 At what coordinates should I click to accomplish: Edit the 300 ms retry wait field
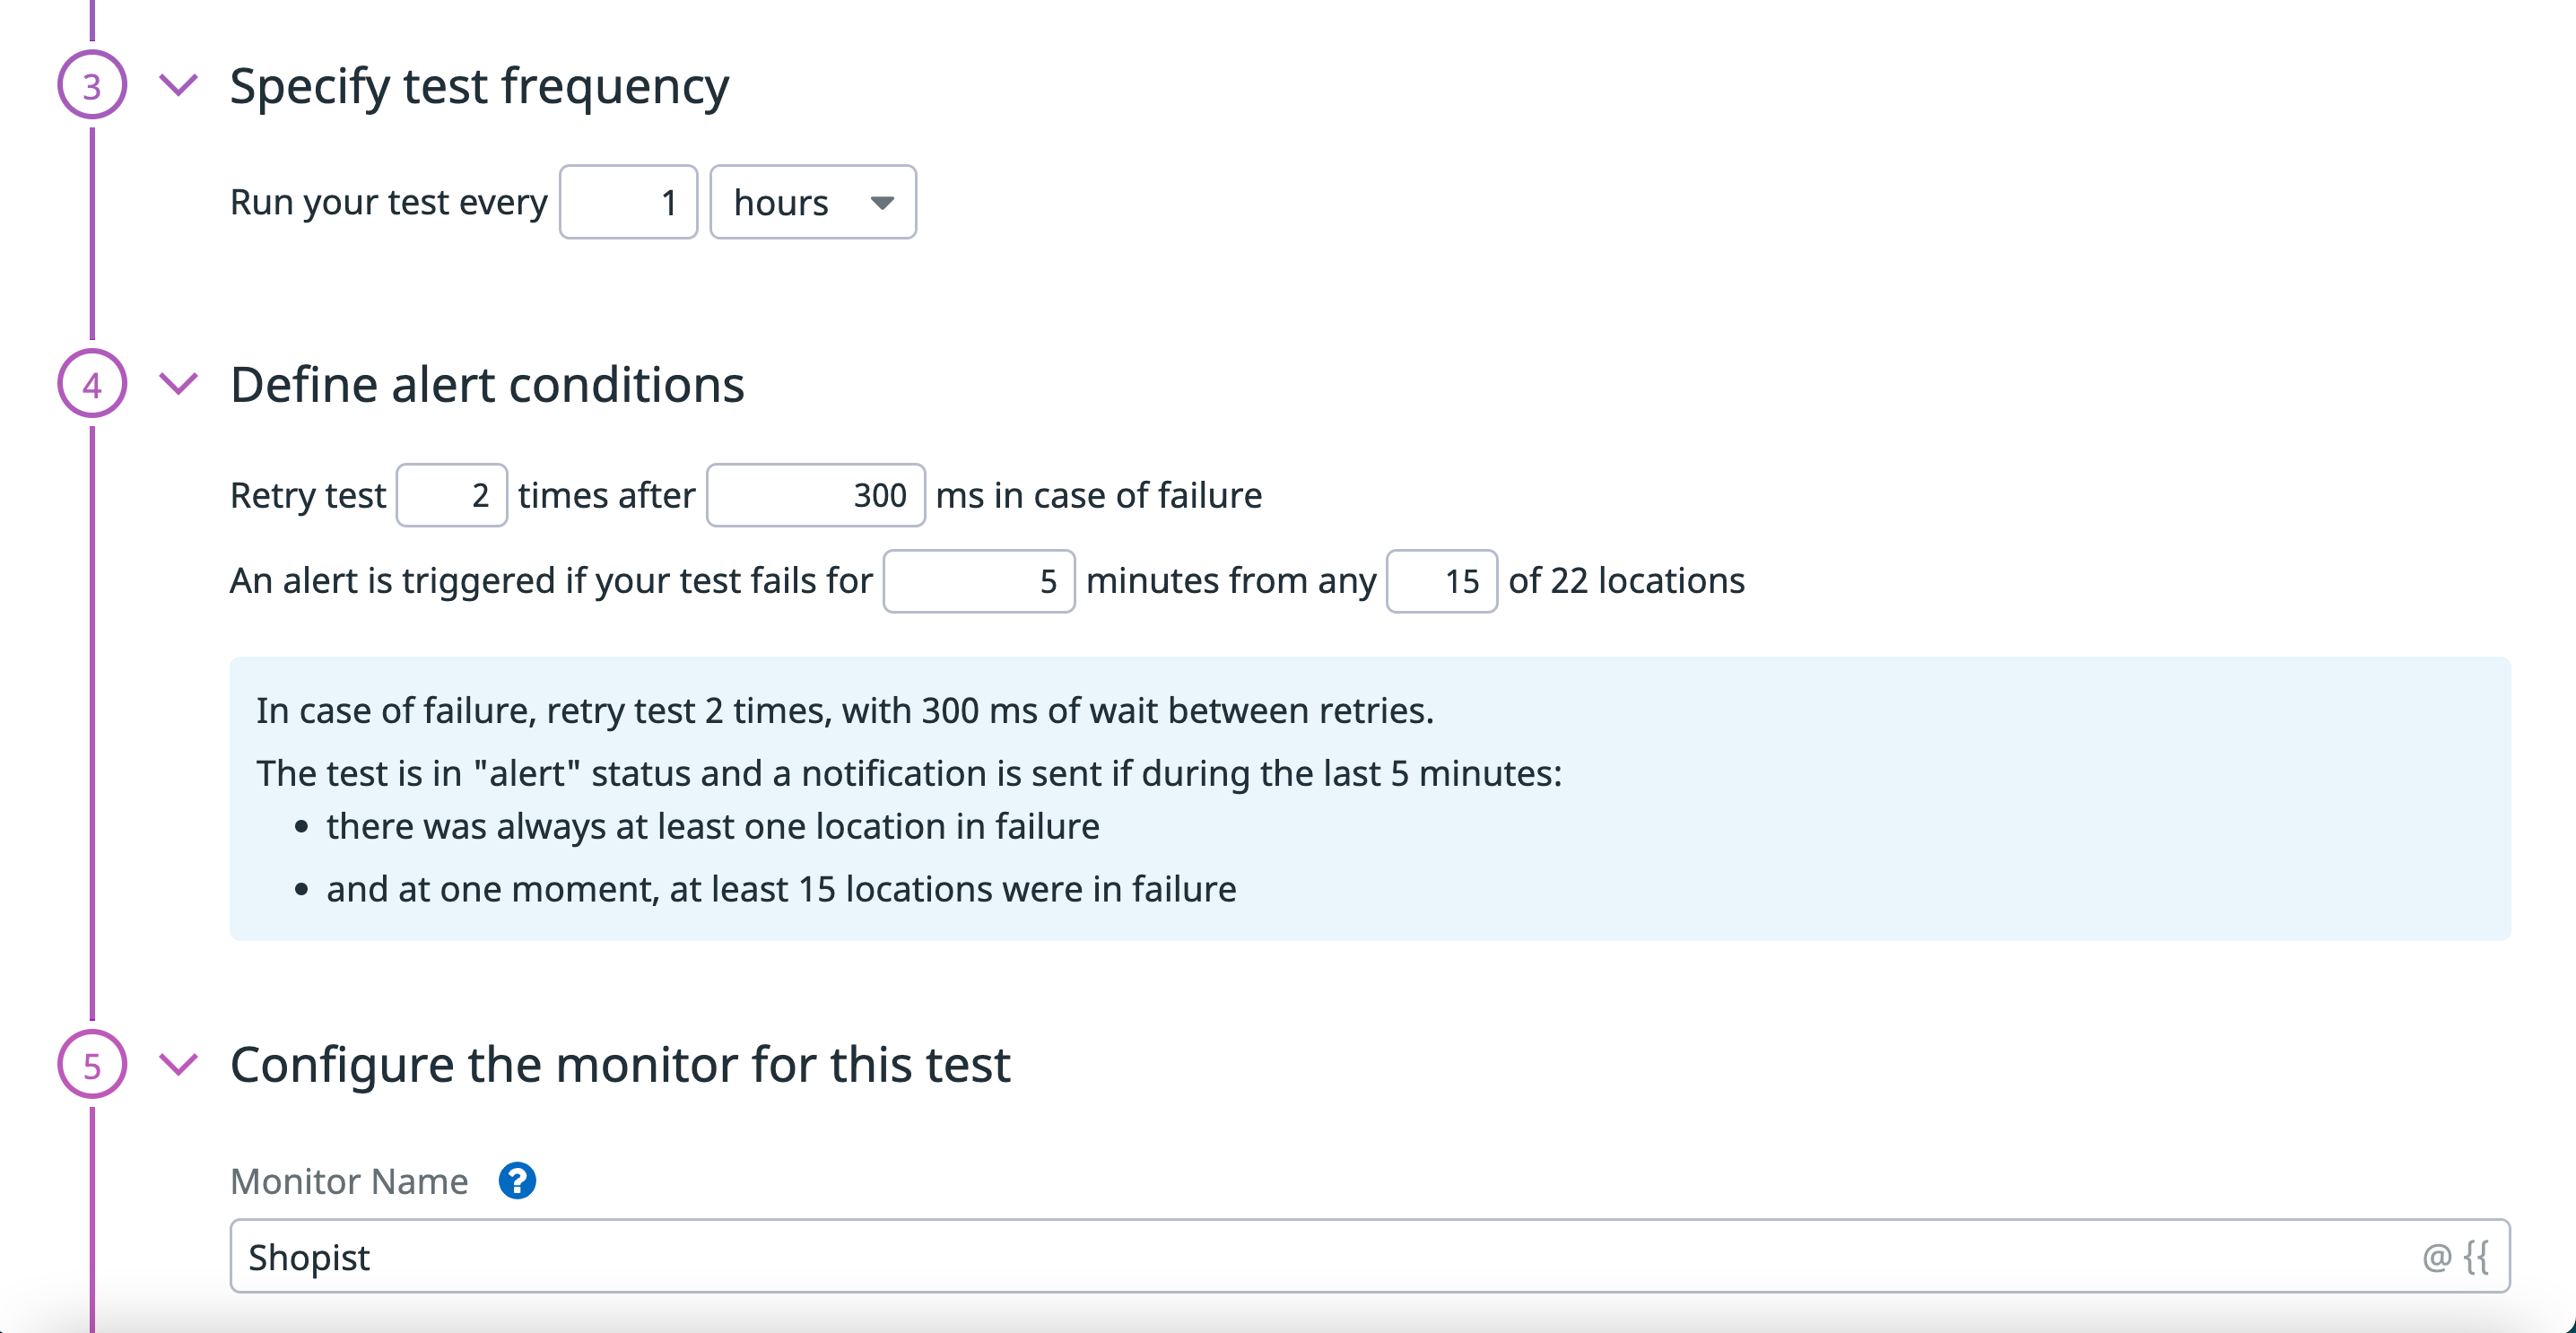(816, 495)
